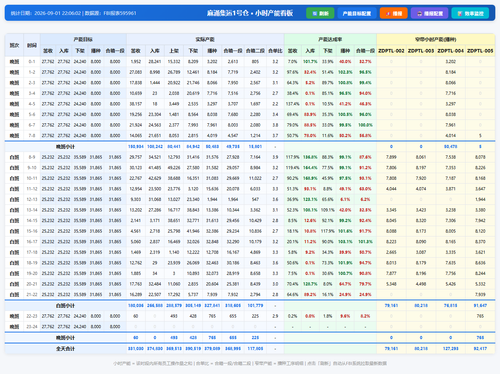
Task: Select time slot 0-1 cell
Action: click(32, 62)
